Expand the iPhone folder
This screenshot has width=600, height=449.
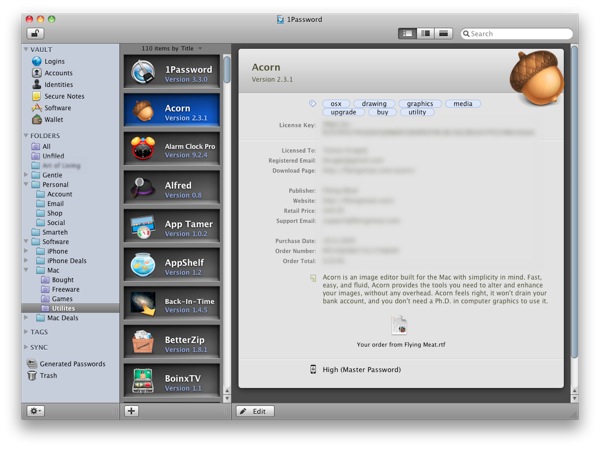pos(26,251)
